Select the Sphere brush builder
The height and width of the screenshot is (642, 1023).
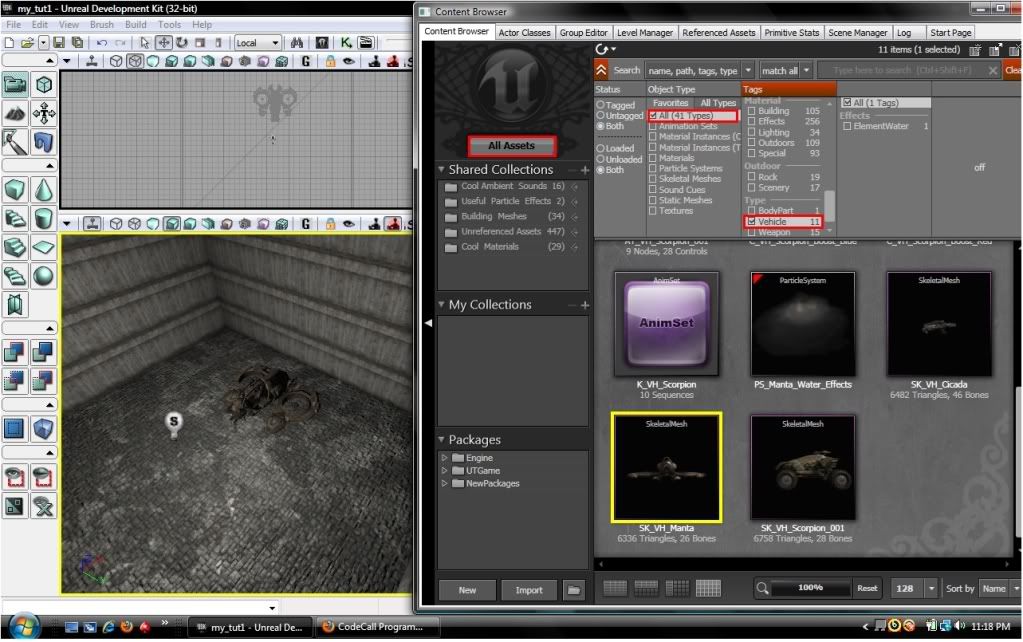[x=44, y=276]
